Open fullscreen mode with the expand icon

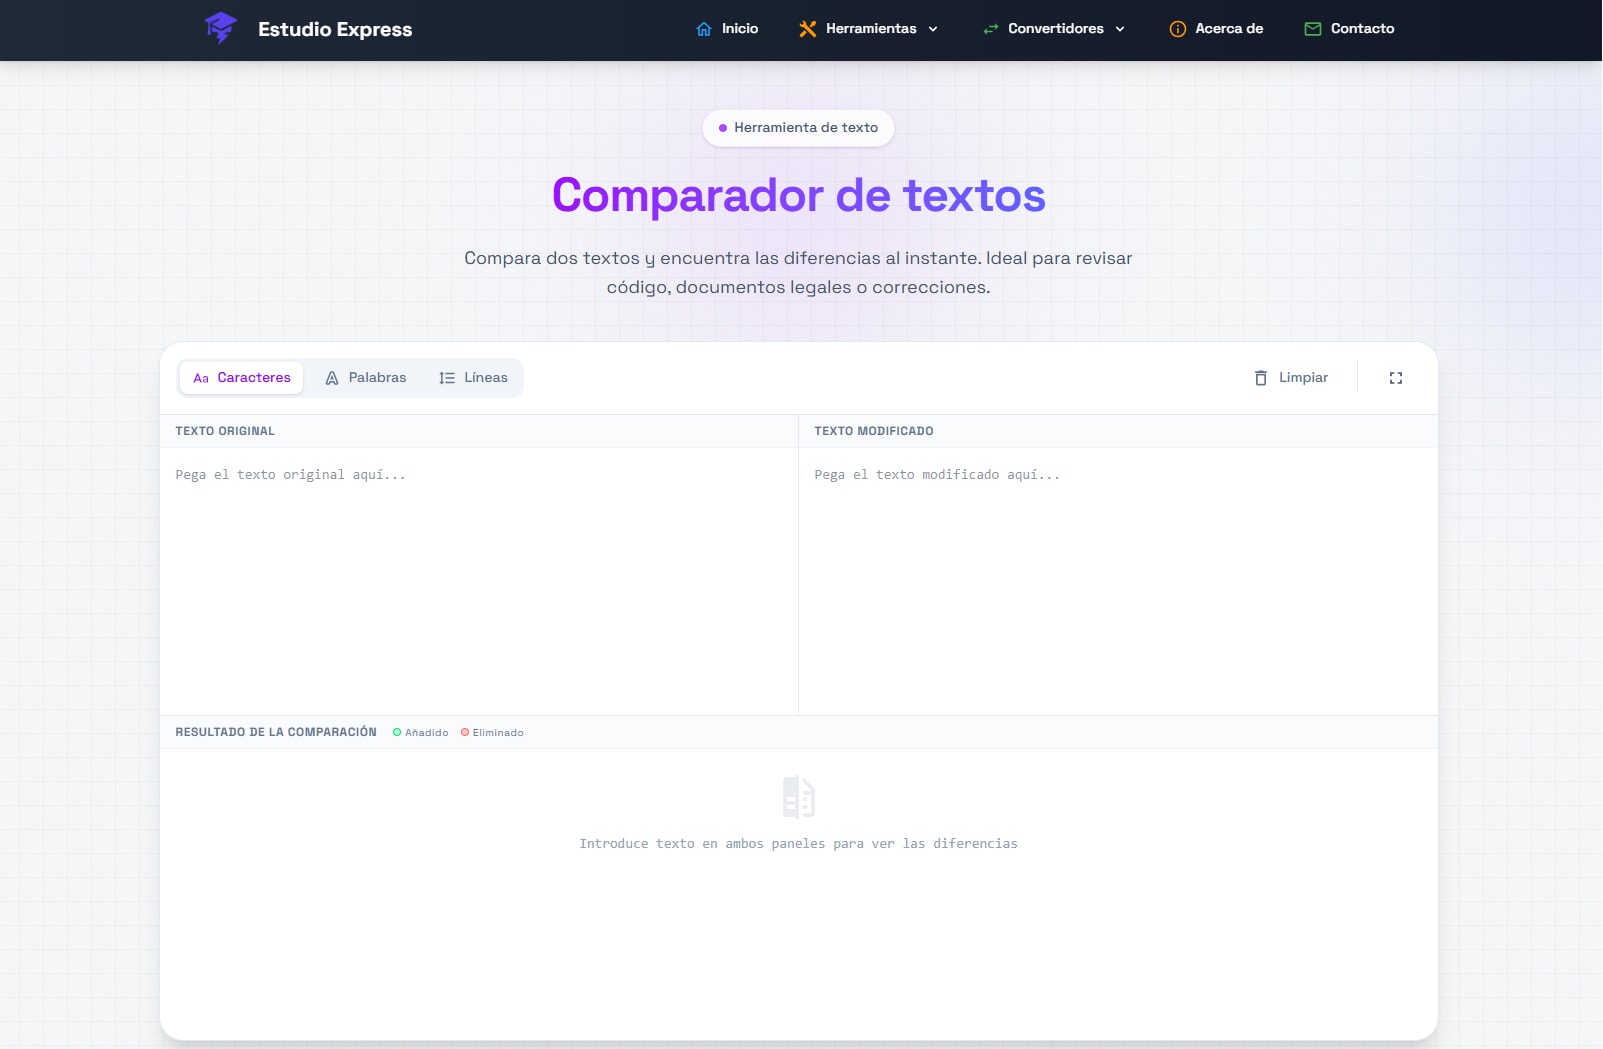coord(1396,378)
